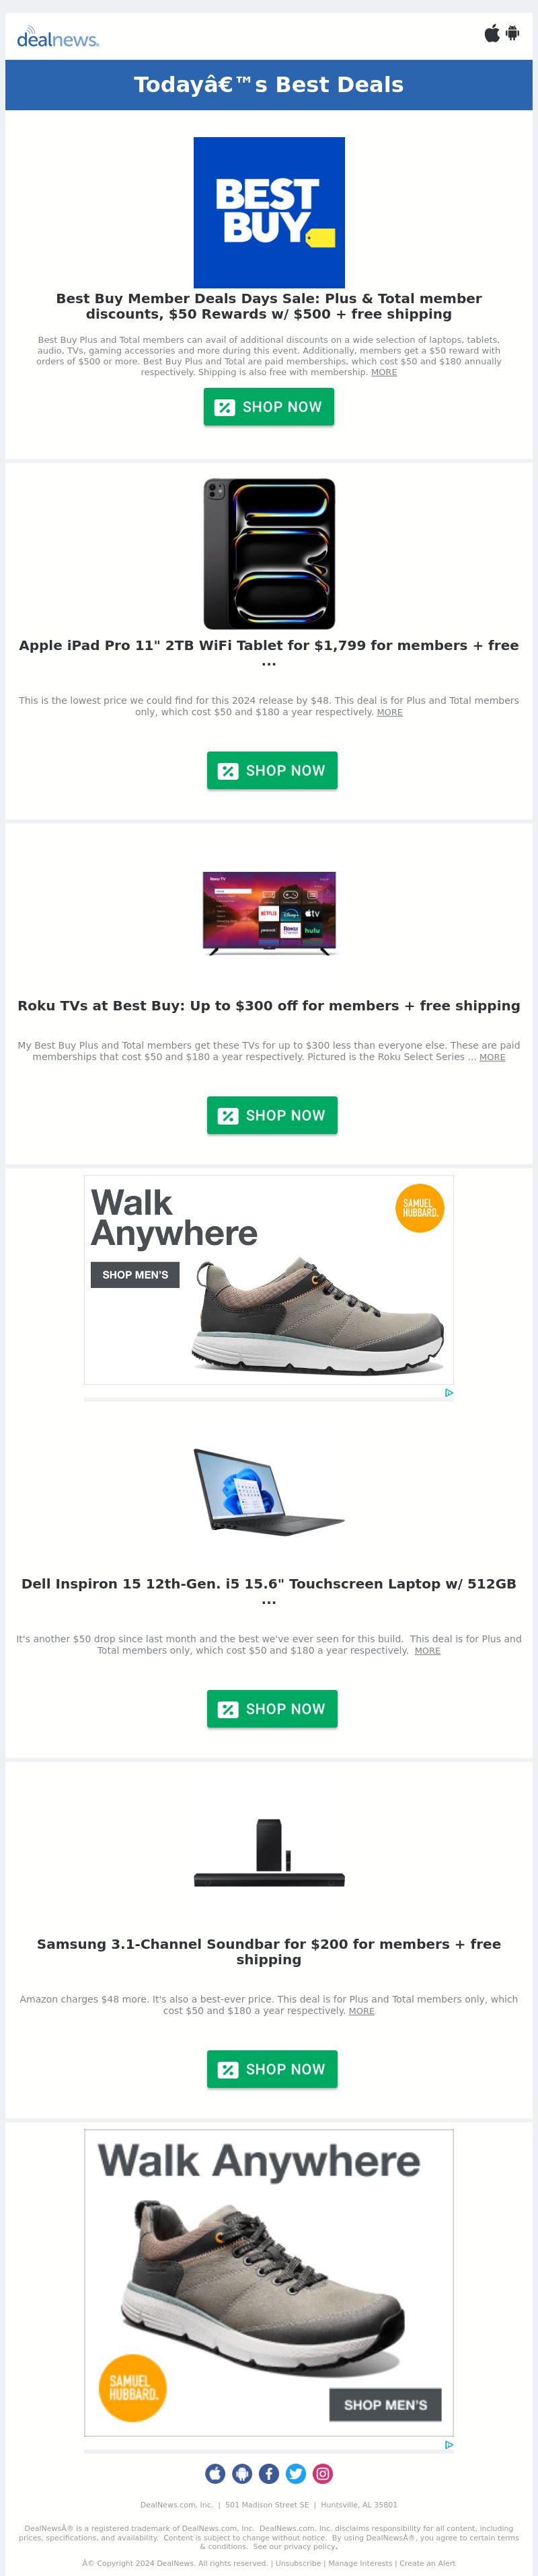Click Shop Now for Roku TVs deal
Image resolution: width=538 pixels, height=2576 pixels.
tap(272, 1115)
